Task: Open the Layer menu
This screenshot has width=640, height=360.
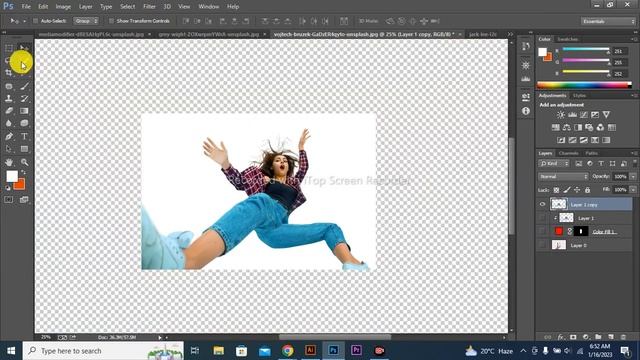Action: click(85, 7)
